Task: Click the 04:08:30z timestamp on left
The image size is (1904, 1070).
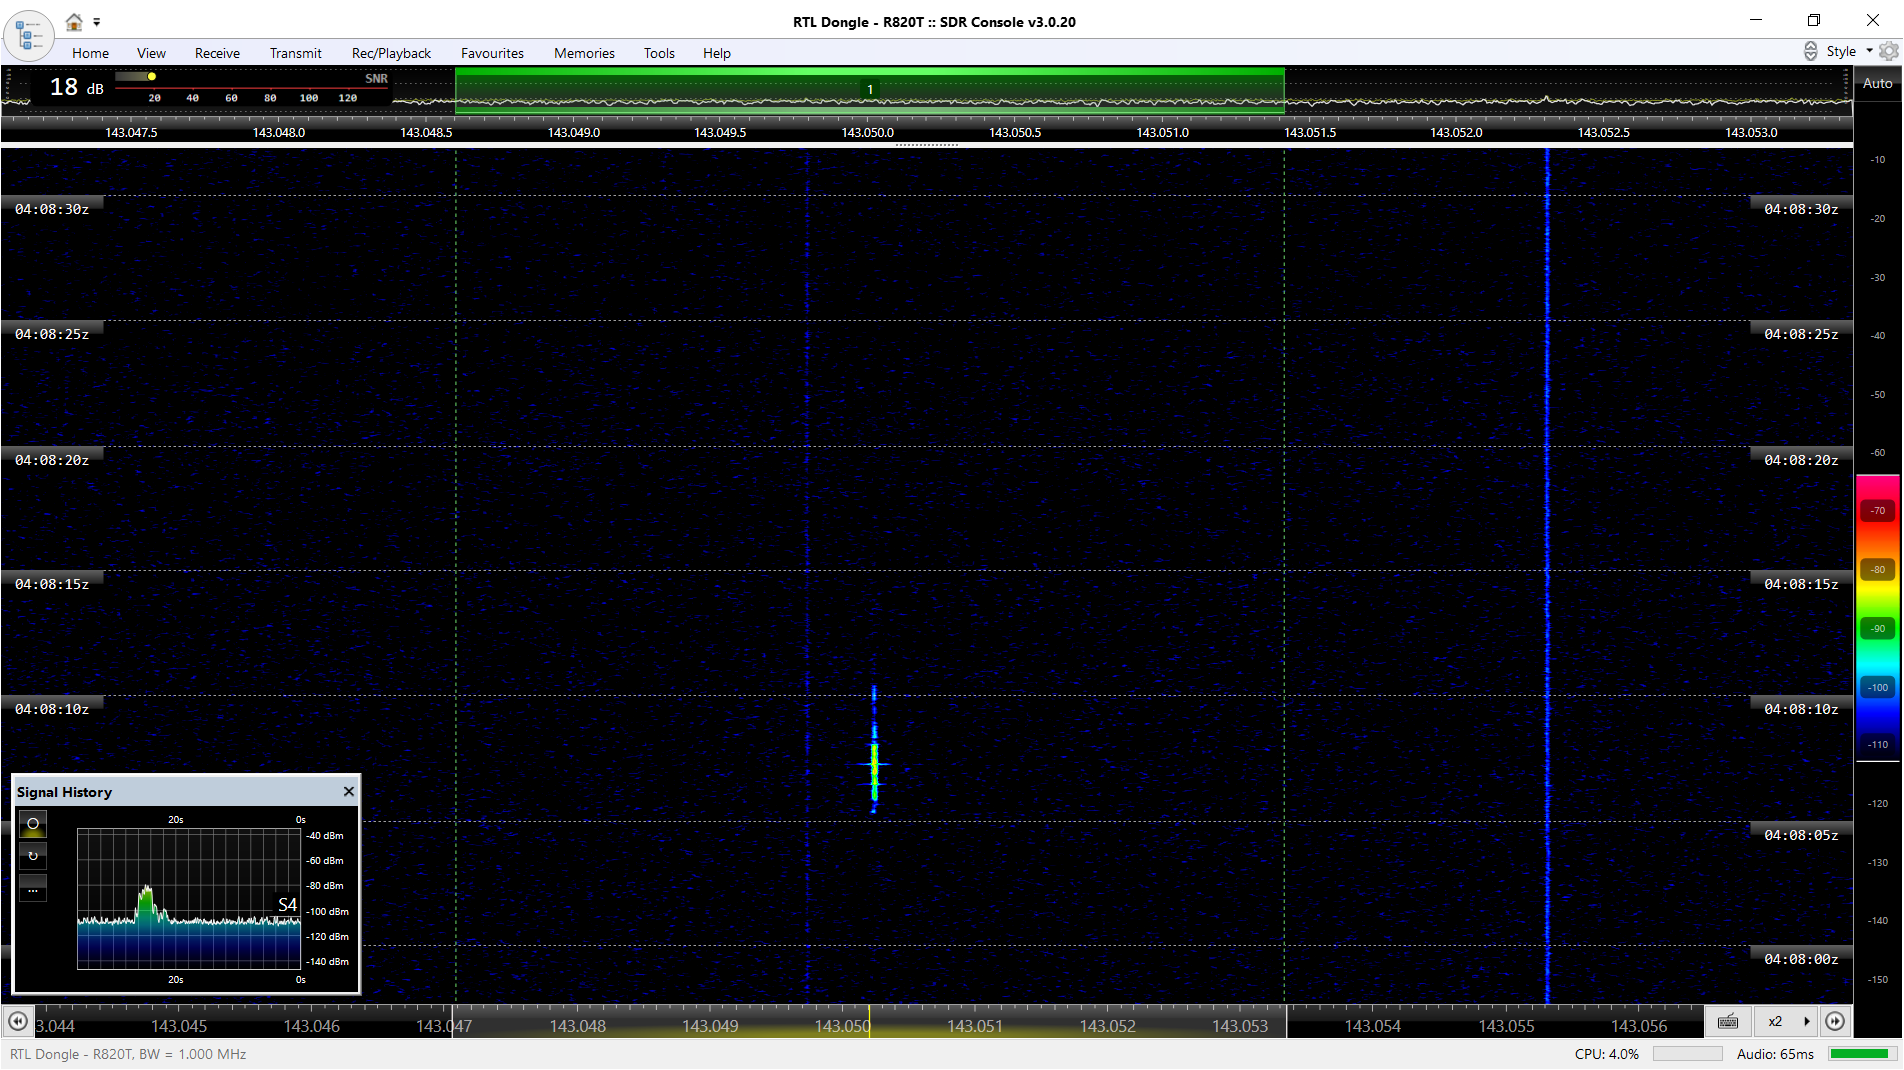Action: coord(52,209)
